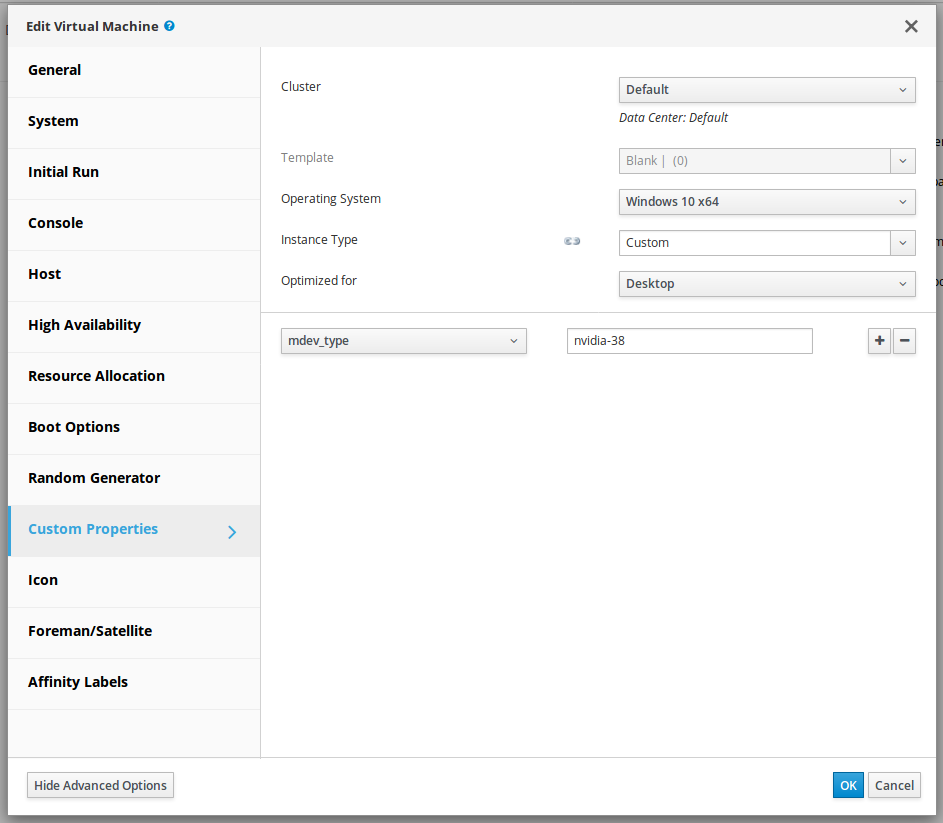Image resolution: width=943 pixels, height=823 pixels.
Task: Click the help icon beside Edit Virtual Machine
Action: (169, 26)
